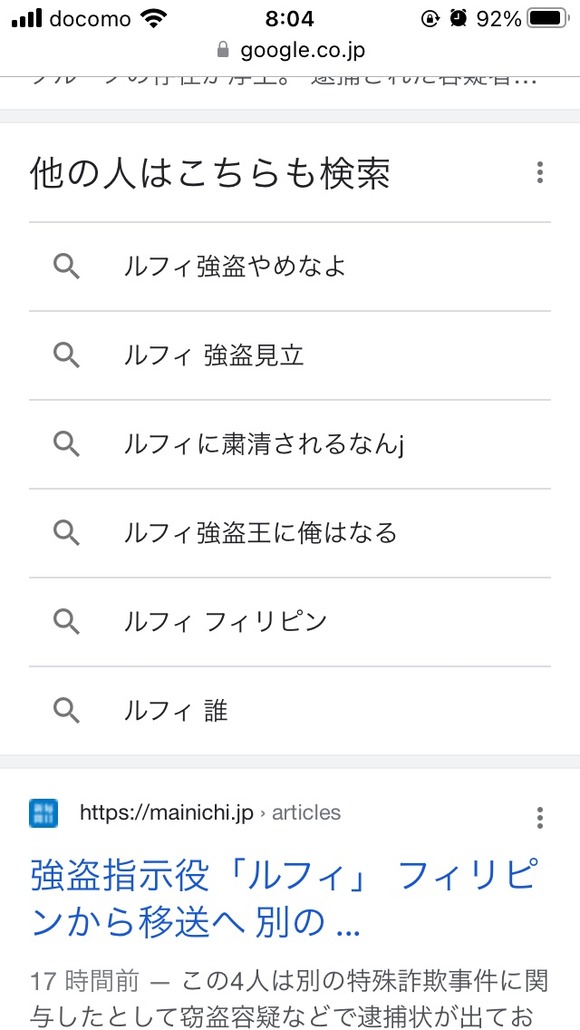Image resolution: width=580 pixels, height=1030 pixels.
Task: Tap the 8:04 clock in the status bar
Action: pos(290,17)
